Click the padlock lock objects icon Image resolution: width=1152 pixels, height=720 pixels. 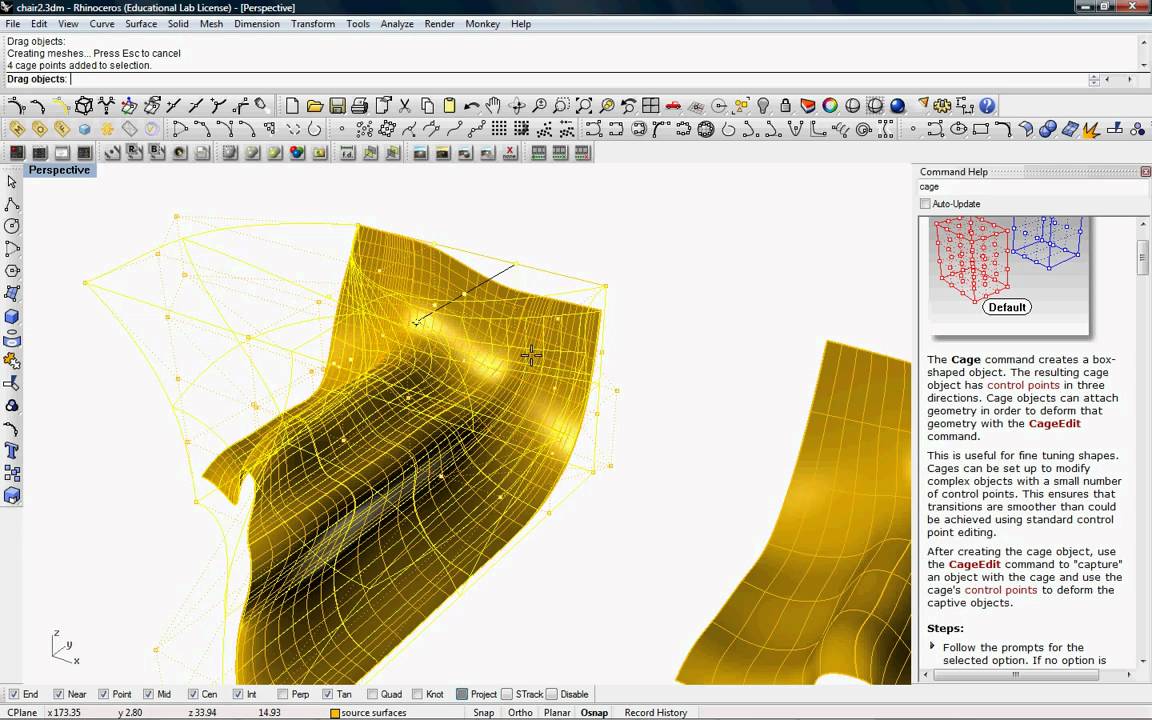pyautogui.click(x=785, y=106)
